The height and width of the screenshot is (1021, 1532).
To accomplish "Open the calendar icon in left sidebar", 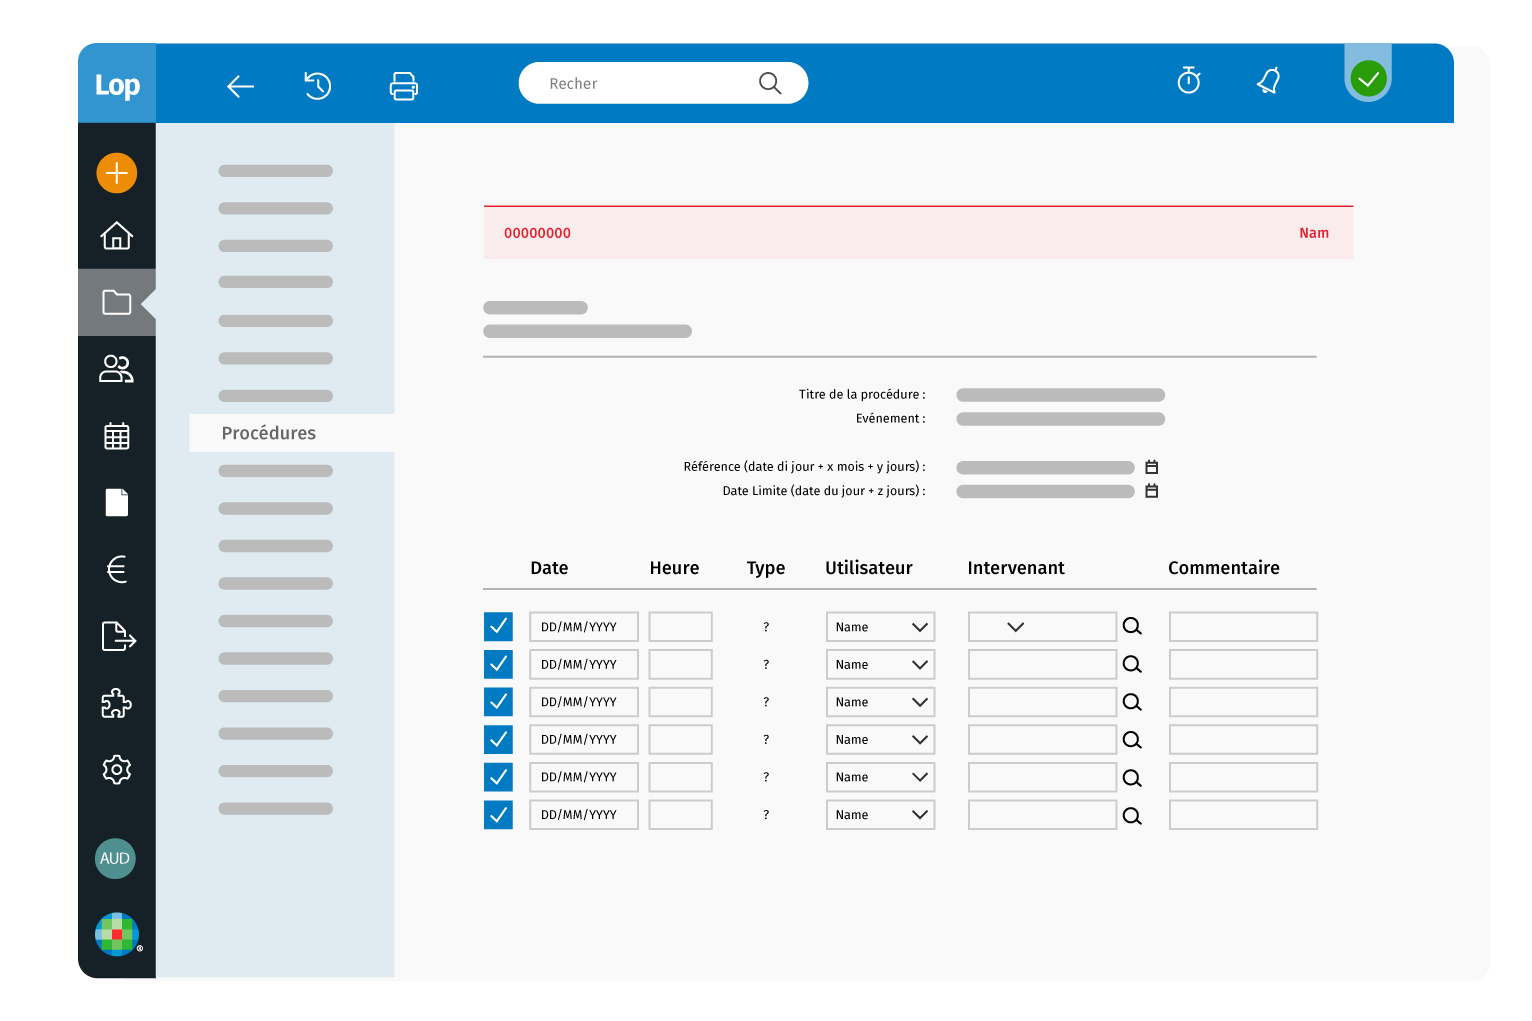I will click(117, 436).
